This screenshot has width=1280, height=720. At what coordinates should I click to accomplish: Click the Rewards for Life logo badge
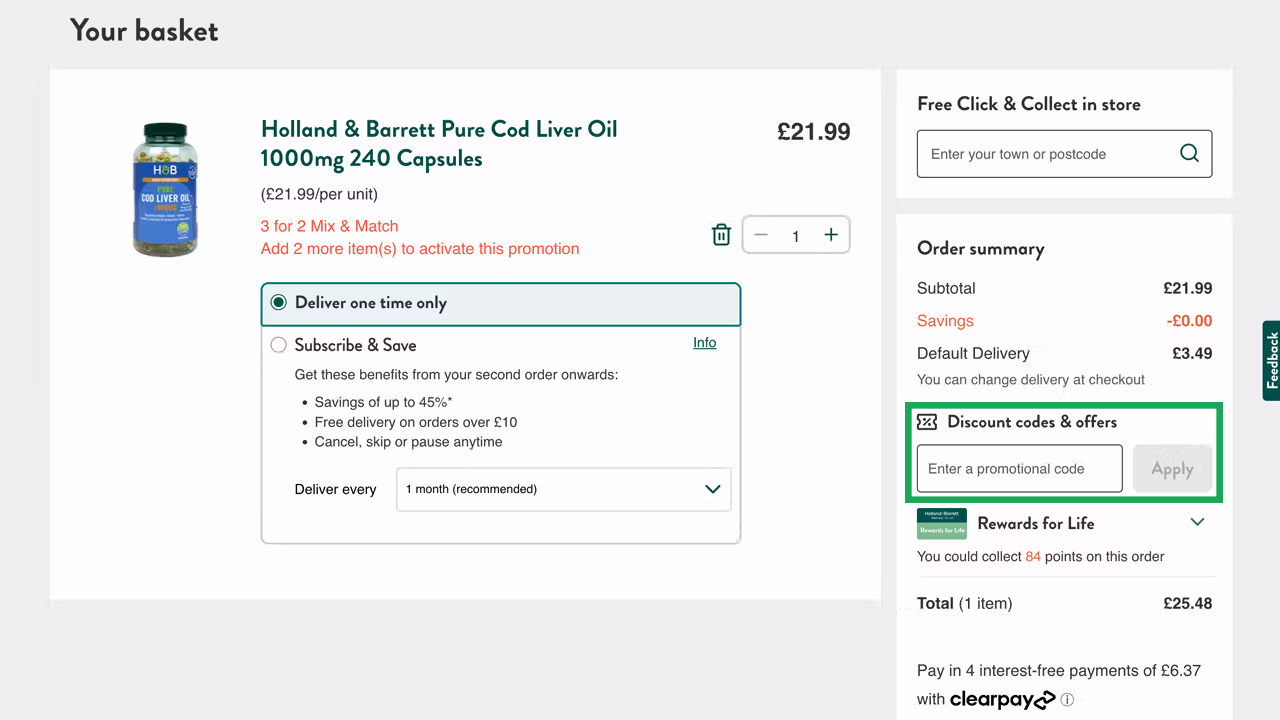[x=941, y=523]
